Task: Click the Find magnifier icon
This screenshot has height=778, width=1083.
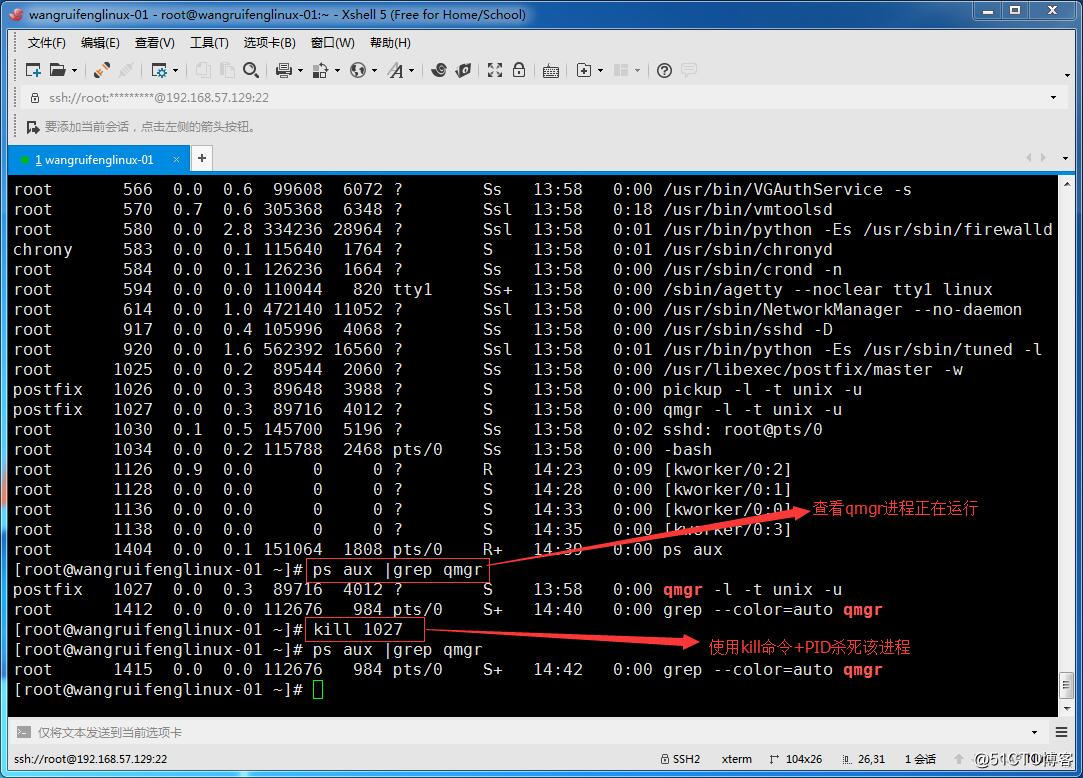Action: [251, 70]
